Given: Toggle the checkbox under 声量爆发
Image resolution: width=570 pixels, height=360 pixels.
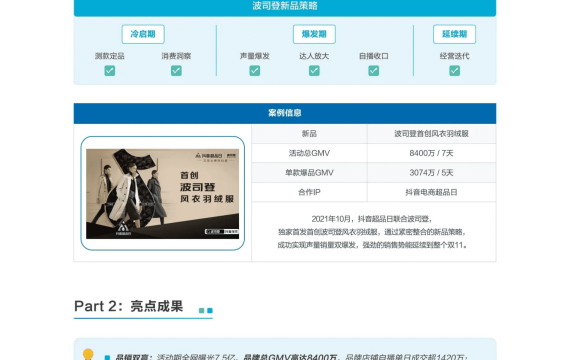Looking at the screenshot, I should (x=255, y=71).
